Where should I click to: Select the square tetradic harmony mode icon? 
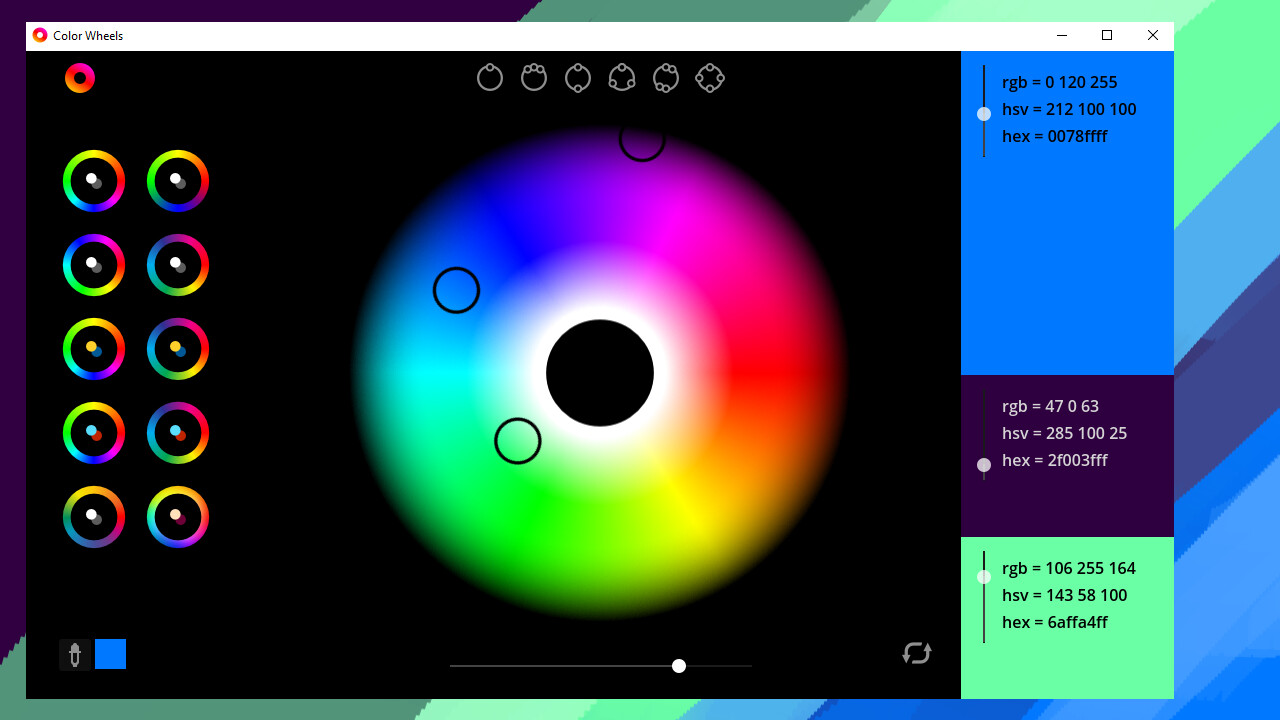pyautogui.click(x=710, y=77)
